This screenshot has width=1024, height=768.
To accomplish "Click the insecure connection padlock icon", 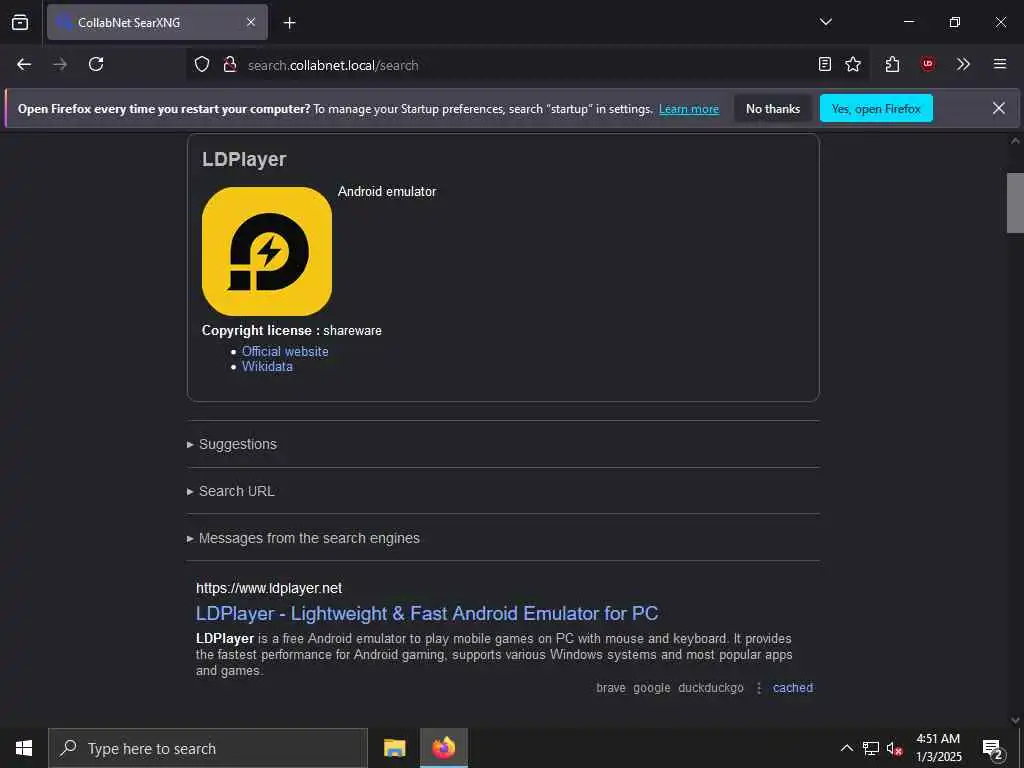I will [229, 65].
